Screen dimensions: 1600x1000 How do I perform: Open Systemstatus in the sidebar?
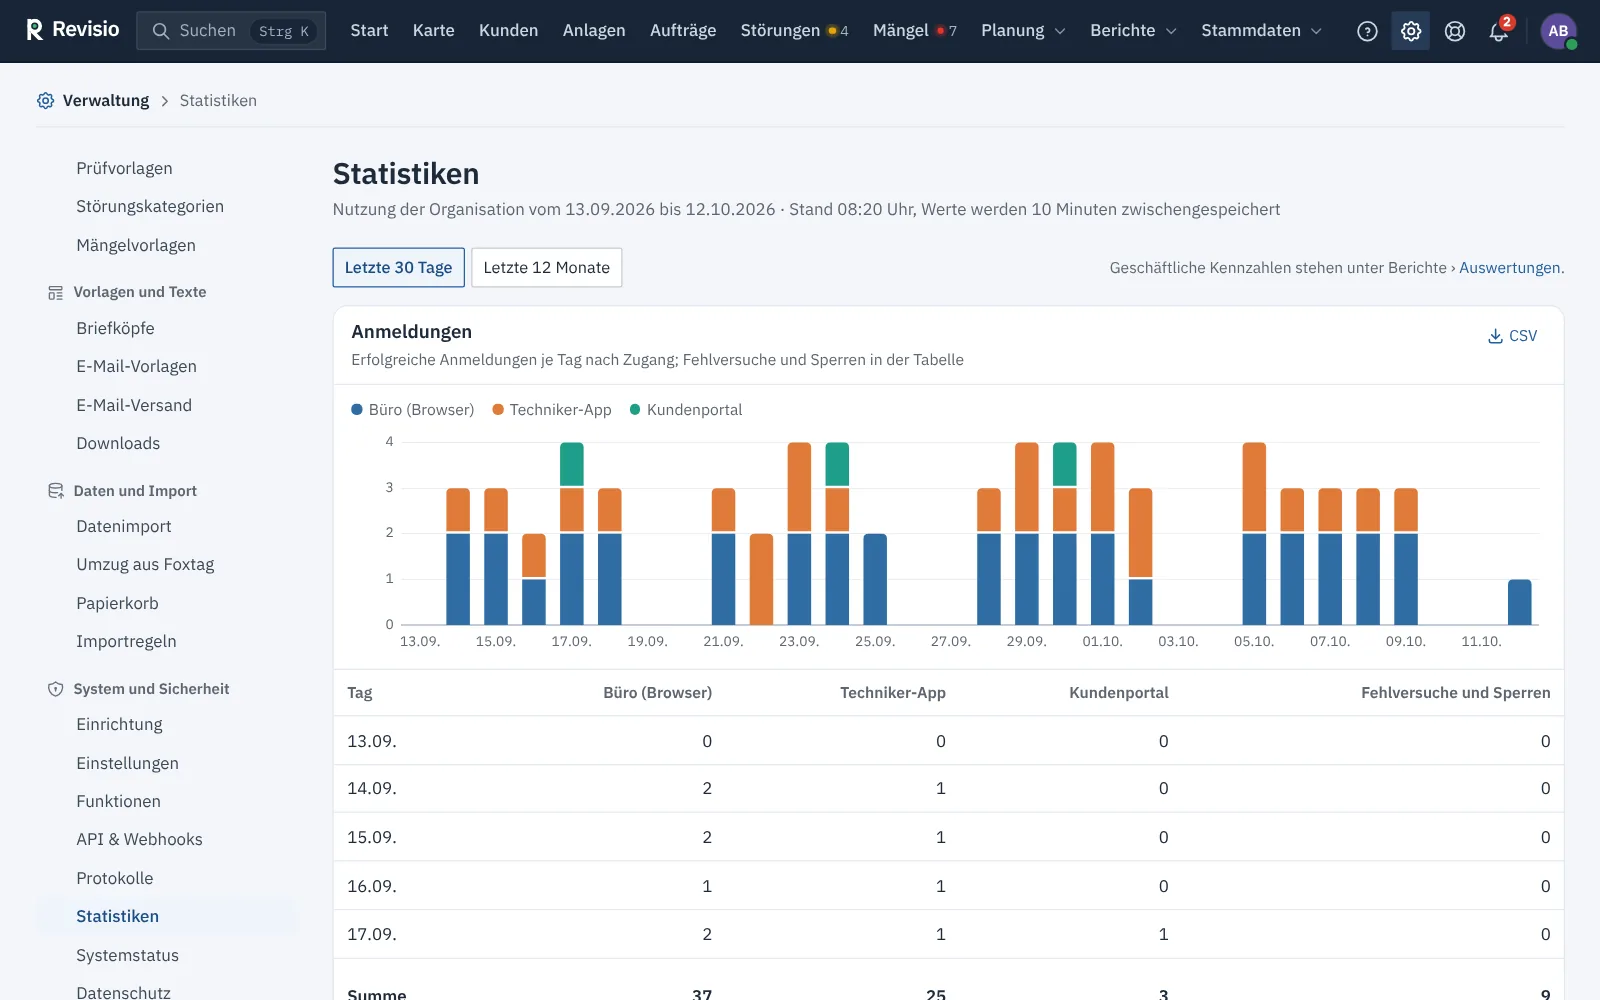click(127, 955)
